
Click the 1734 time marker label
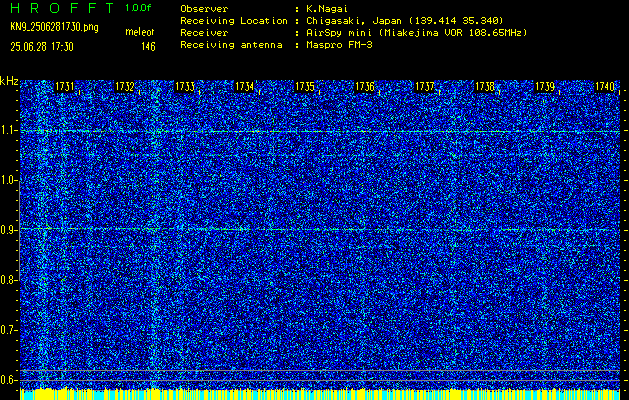click(x=244, y=87)
